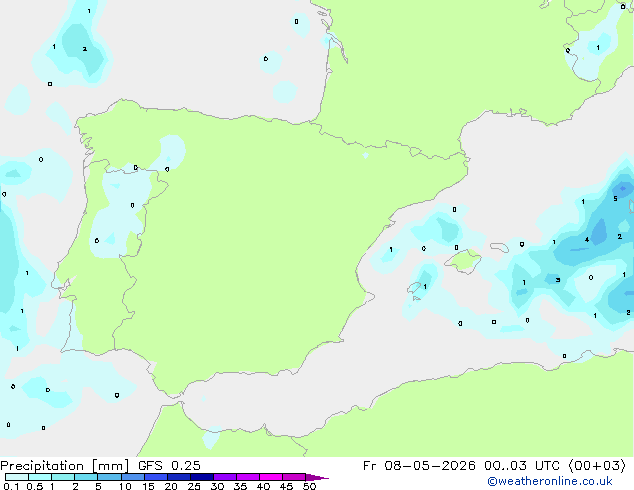Screen dimensions: 634x490
Task: Click the 10–15 mm blue legend band
Action: point(132,477)
